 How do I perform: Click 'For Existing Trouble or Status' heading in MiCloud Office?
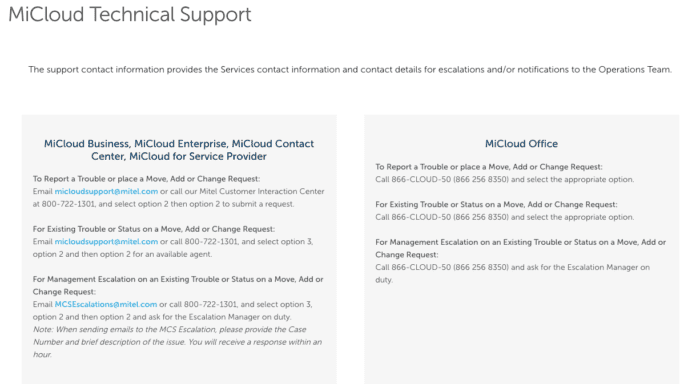coord(496,204)
